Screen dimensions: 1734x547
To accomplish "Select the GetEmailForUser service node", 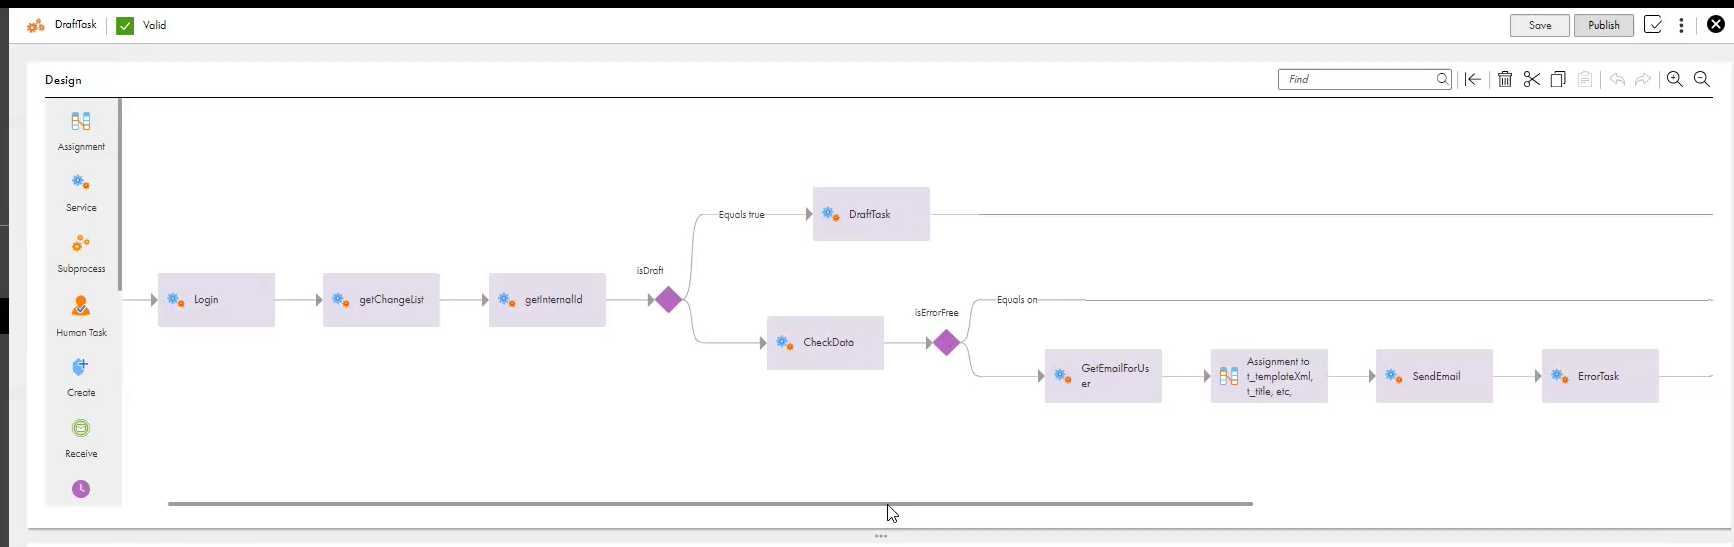I will [1103, 376].
